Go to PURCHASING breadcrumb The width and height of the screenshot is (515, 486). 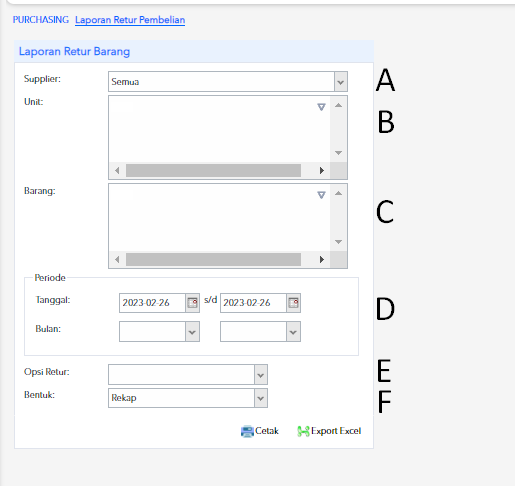point(41,20)
